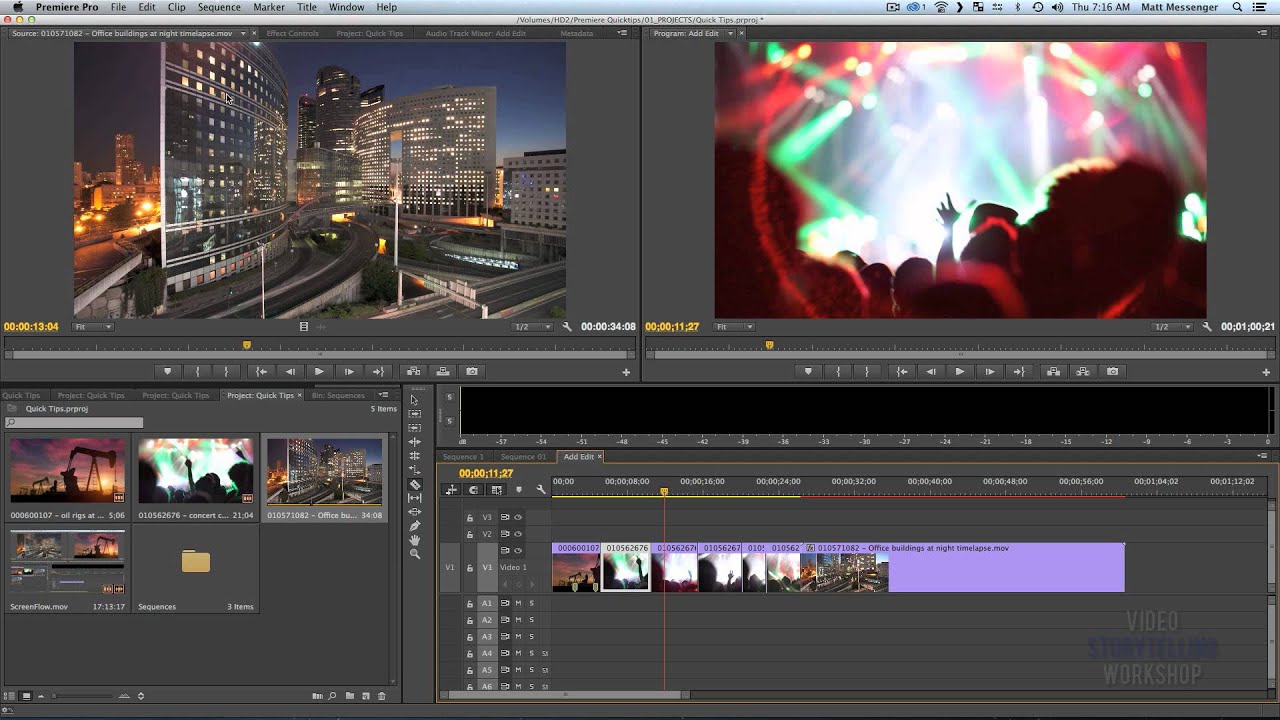Toggle V2 track output eye
The image size is (1280, 720).
pos(518,534)
